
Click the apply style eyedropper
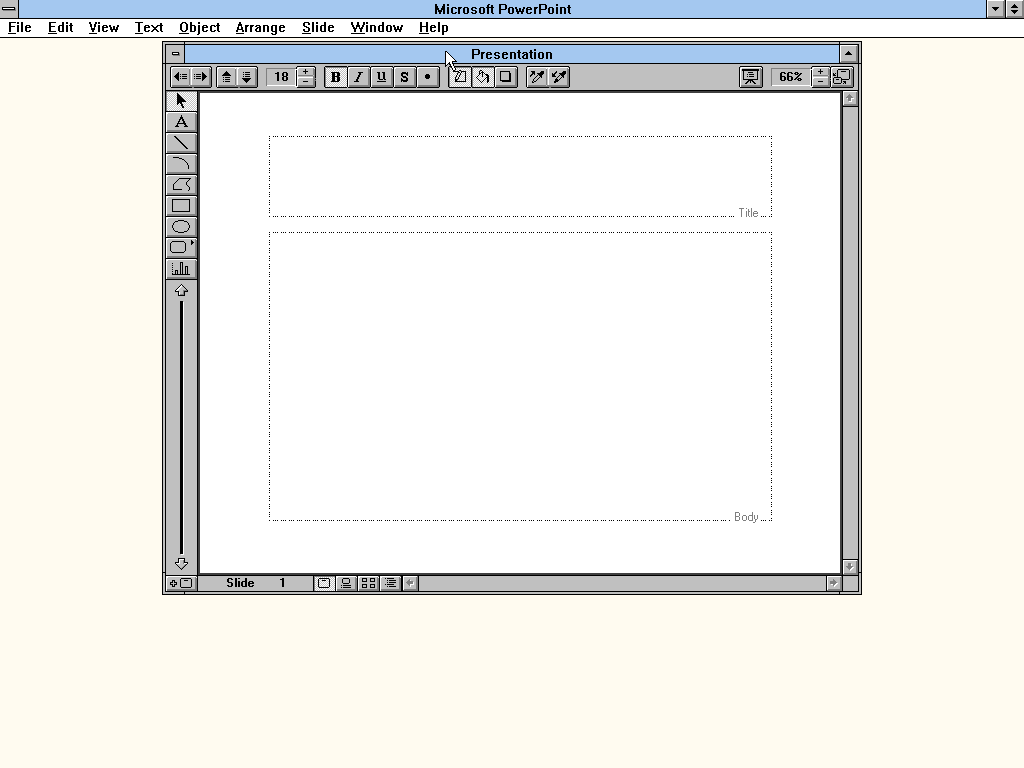(x=559, y=77)
